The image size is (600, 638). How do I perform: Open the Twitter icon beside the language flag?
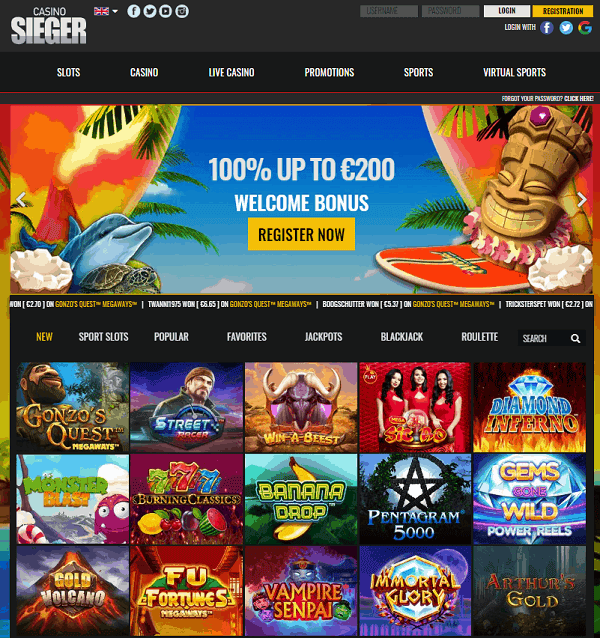[x=150, y=11]
